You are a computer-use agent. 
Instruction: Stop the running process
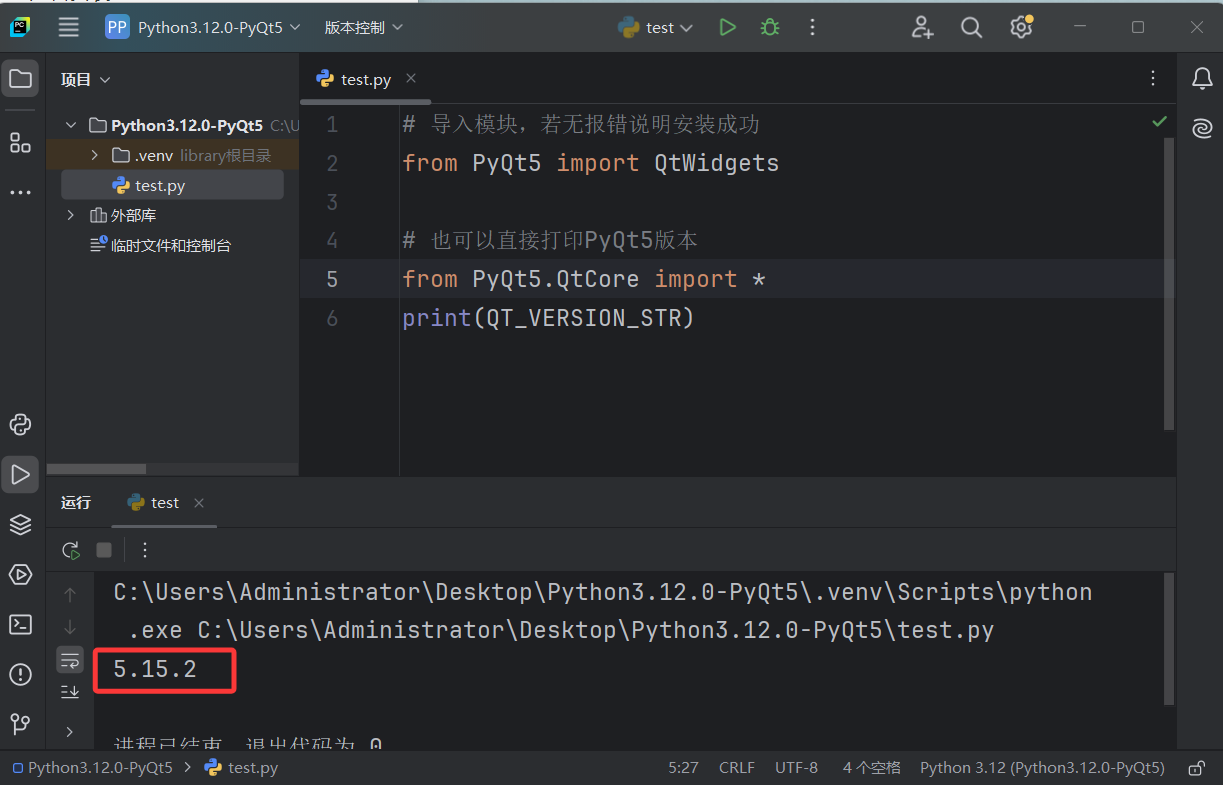(x=104, y=550)
